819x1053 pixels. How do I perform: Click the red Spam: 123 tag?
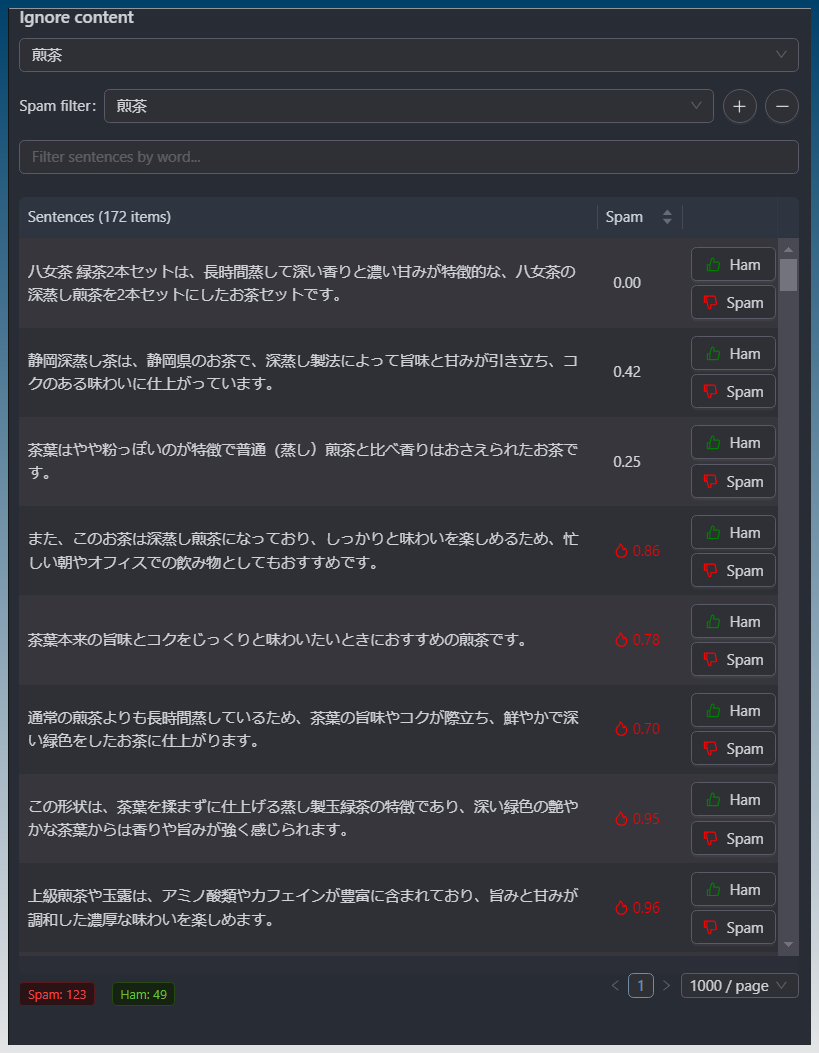point(57,994)
